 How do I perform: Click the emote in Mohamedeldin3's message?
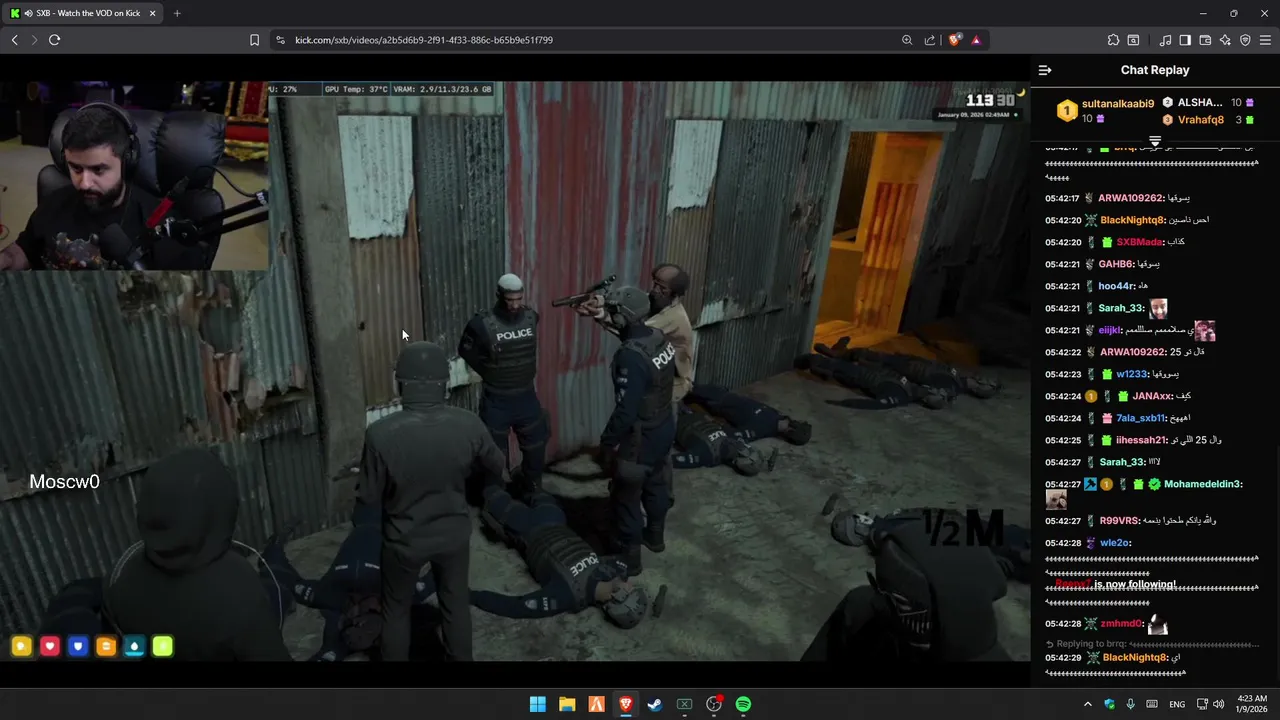(x=1056, y=500)
